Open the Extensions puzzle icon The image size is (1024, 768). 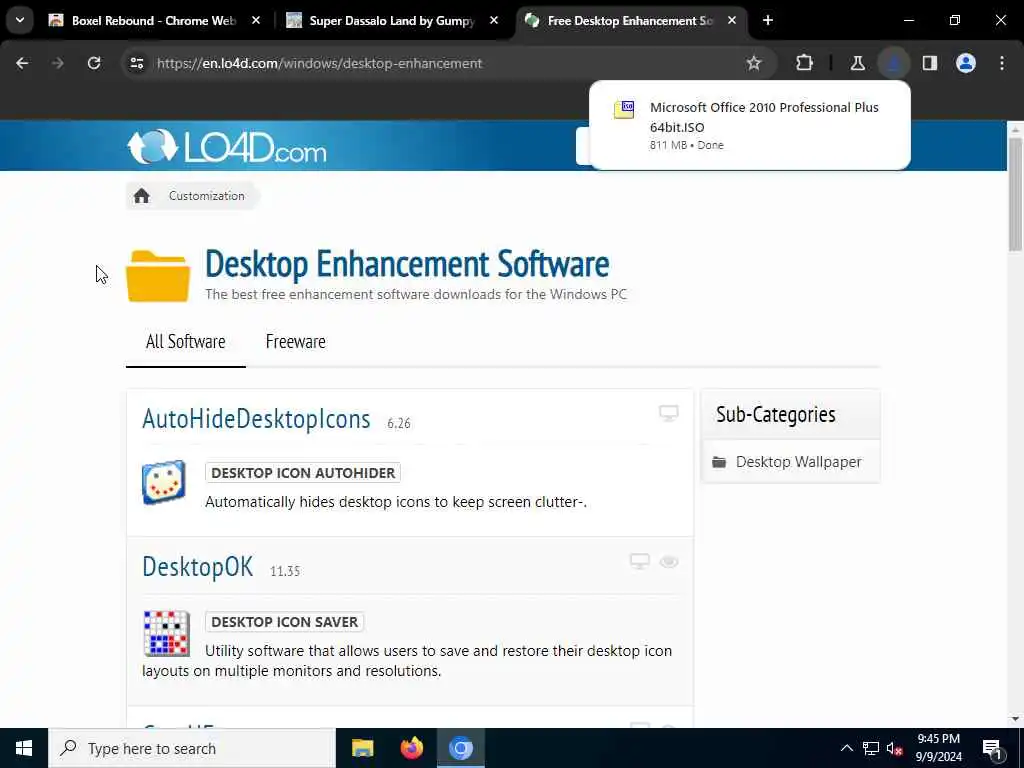tap(805, 63)
